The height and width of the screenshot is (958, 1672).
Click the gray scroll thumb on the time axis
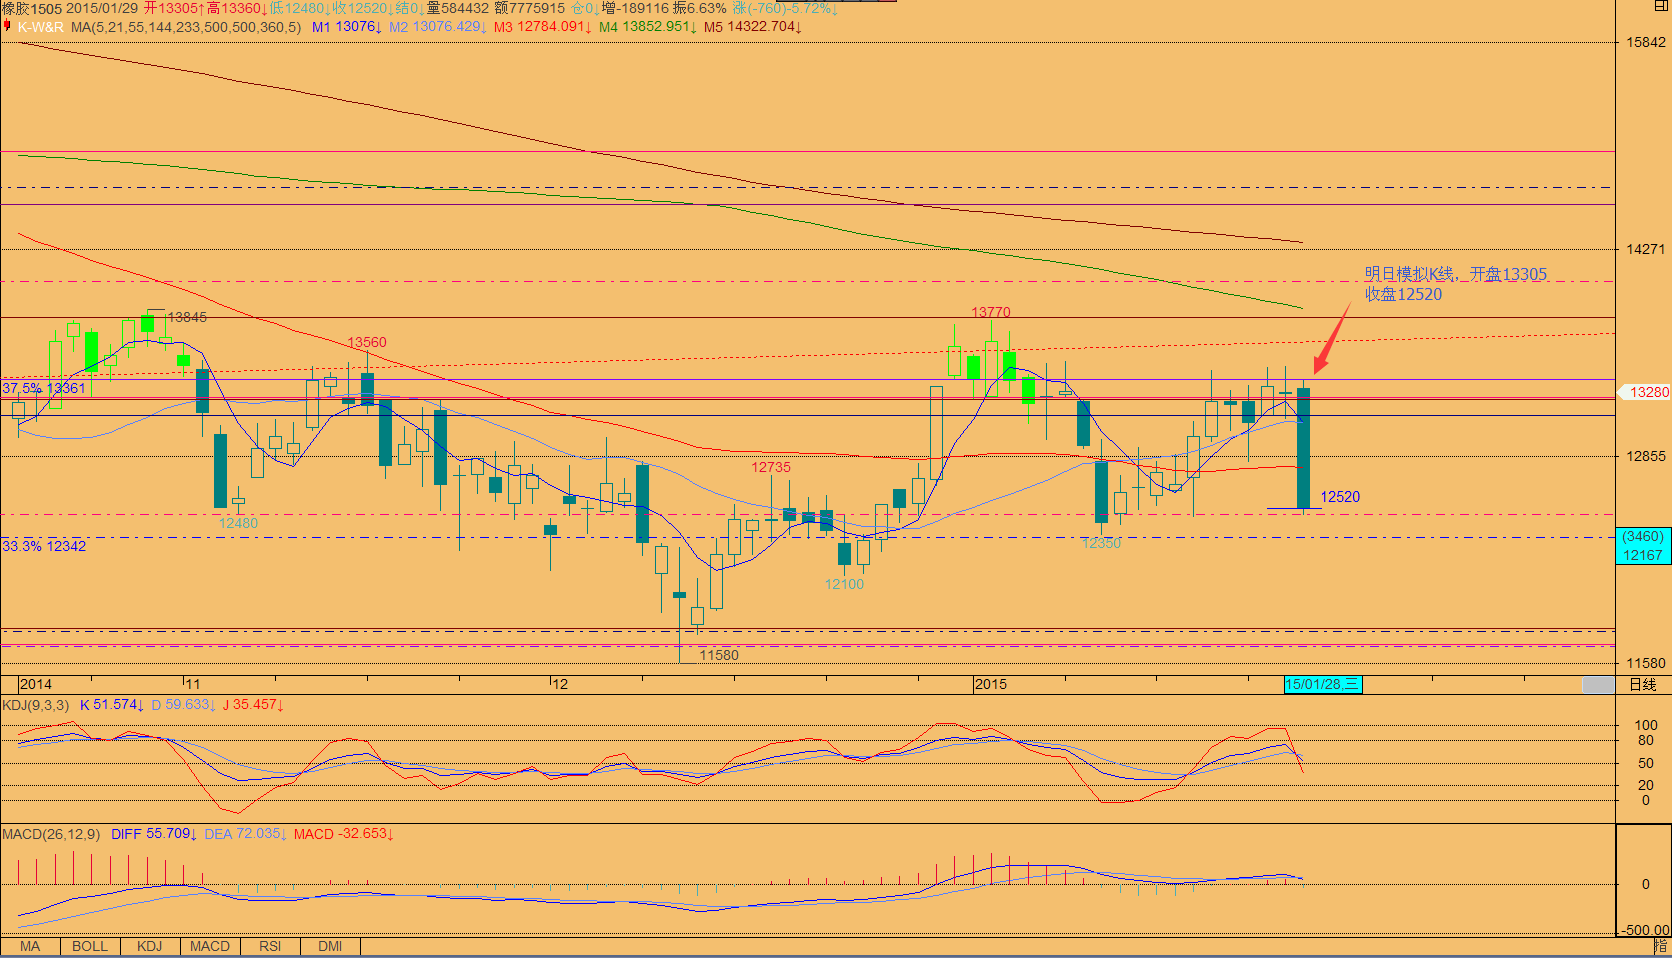(x=1598, y=685)
